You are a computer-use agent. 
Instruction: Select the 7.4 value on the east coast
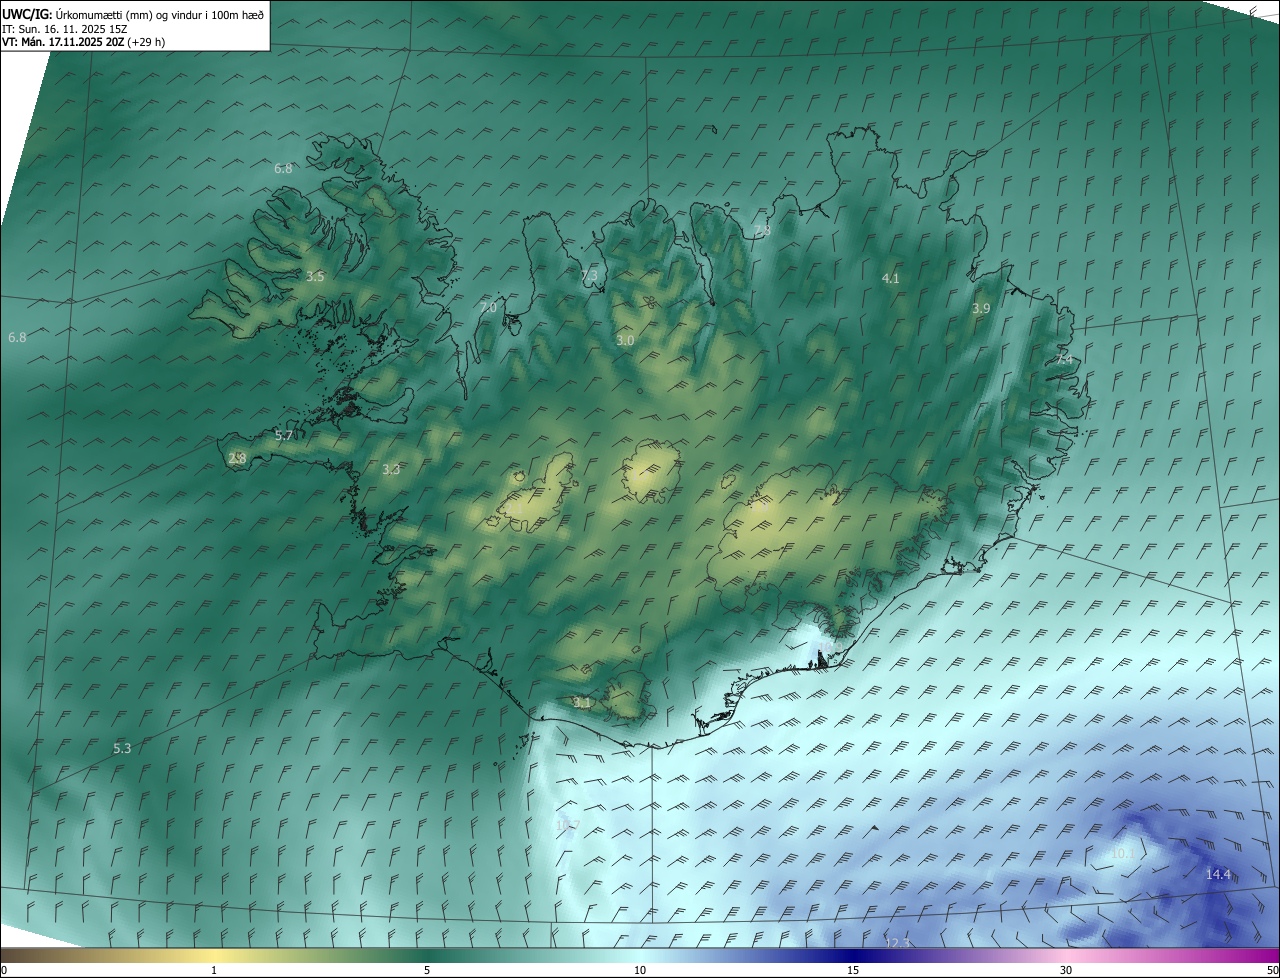coord(1064,359)
